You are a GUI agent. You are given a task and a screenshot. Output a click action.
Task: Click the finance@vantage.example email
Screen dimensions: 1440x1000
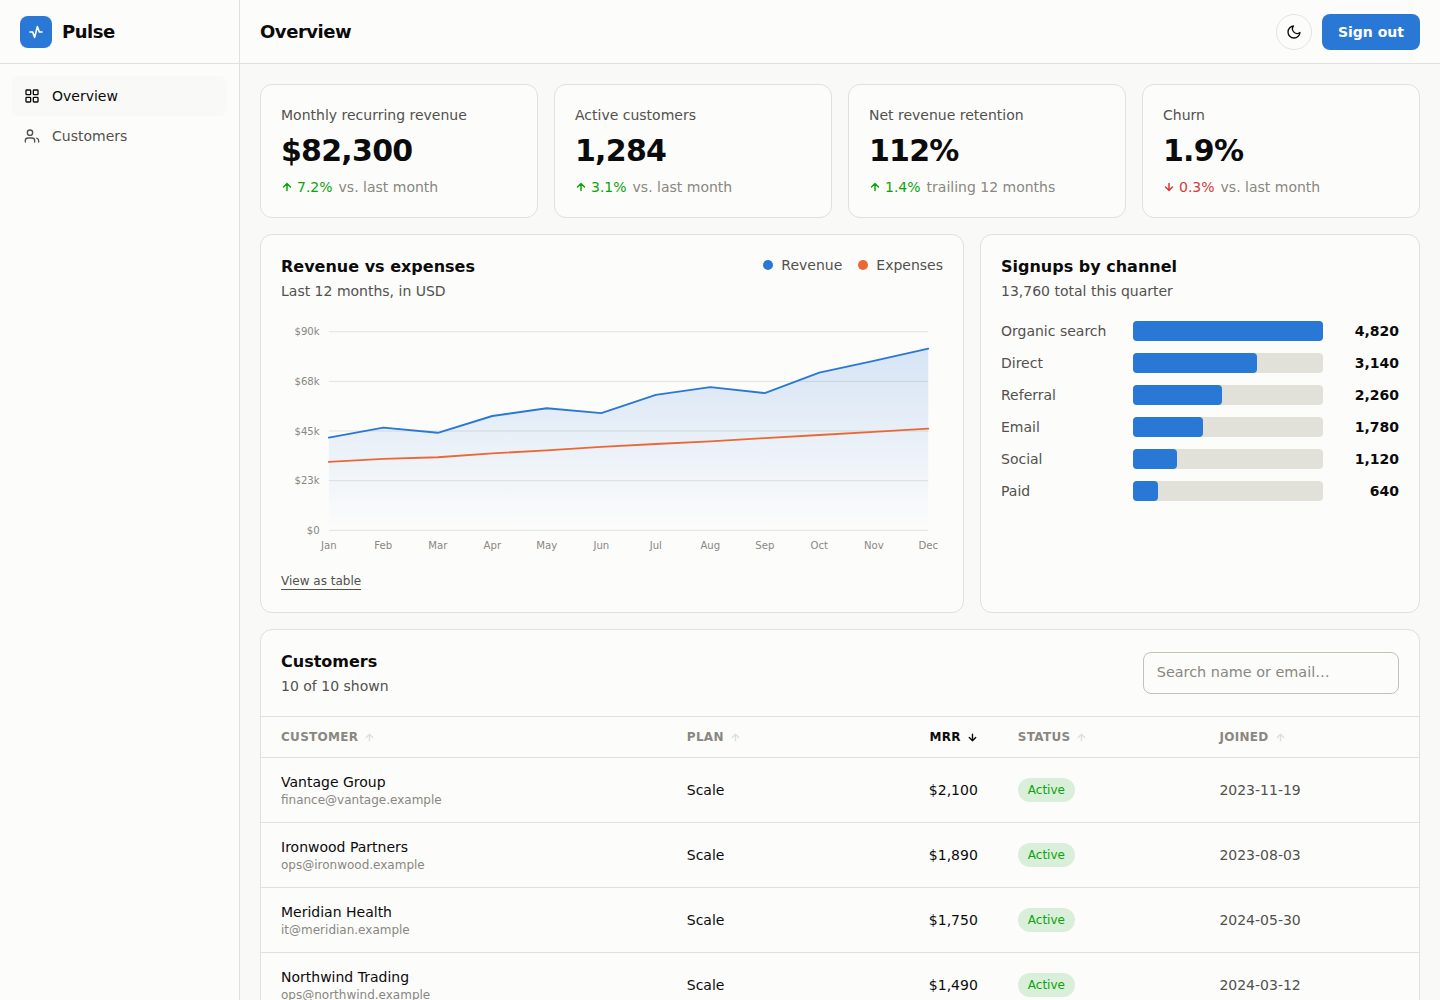361,800
